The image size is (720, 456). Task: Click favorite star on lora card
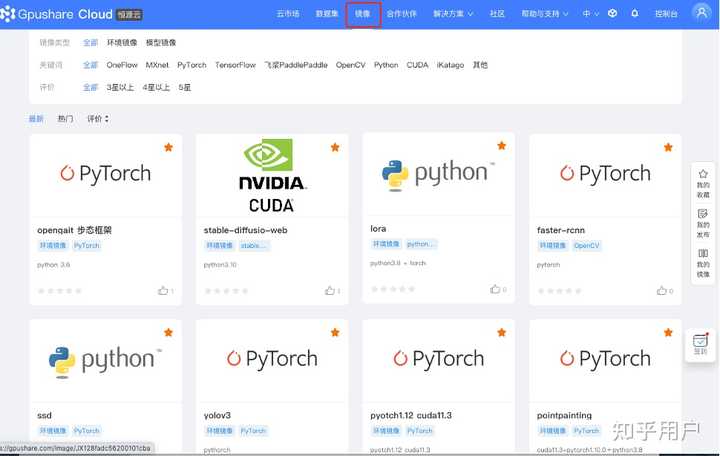[502, 146]
